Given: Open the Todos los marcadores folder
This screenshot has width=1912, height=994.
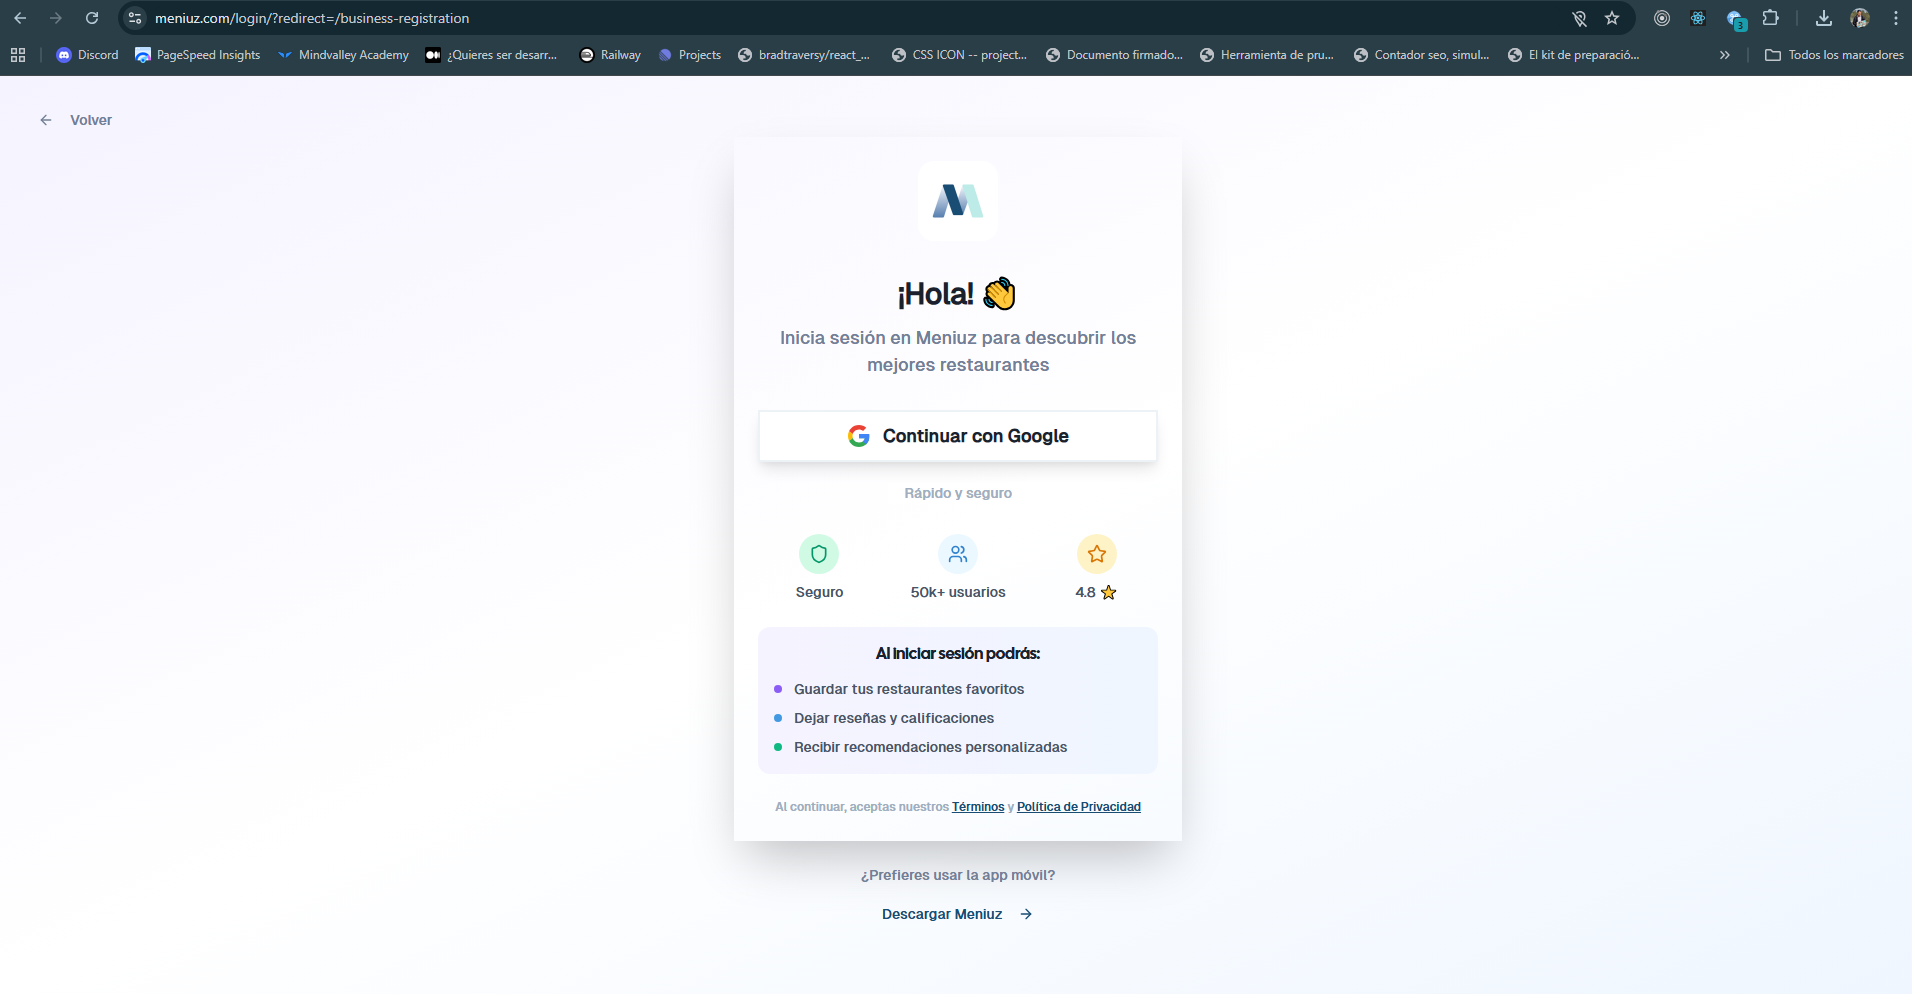Looking at the screenshot, I should tap(1833, 55).
